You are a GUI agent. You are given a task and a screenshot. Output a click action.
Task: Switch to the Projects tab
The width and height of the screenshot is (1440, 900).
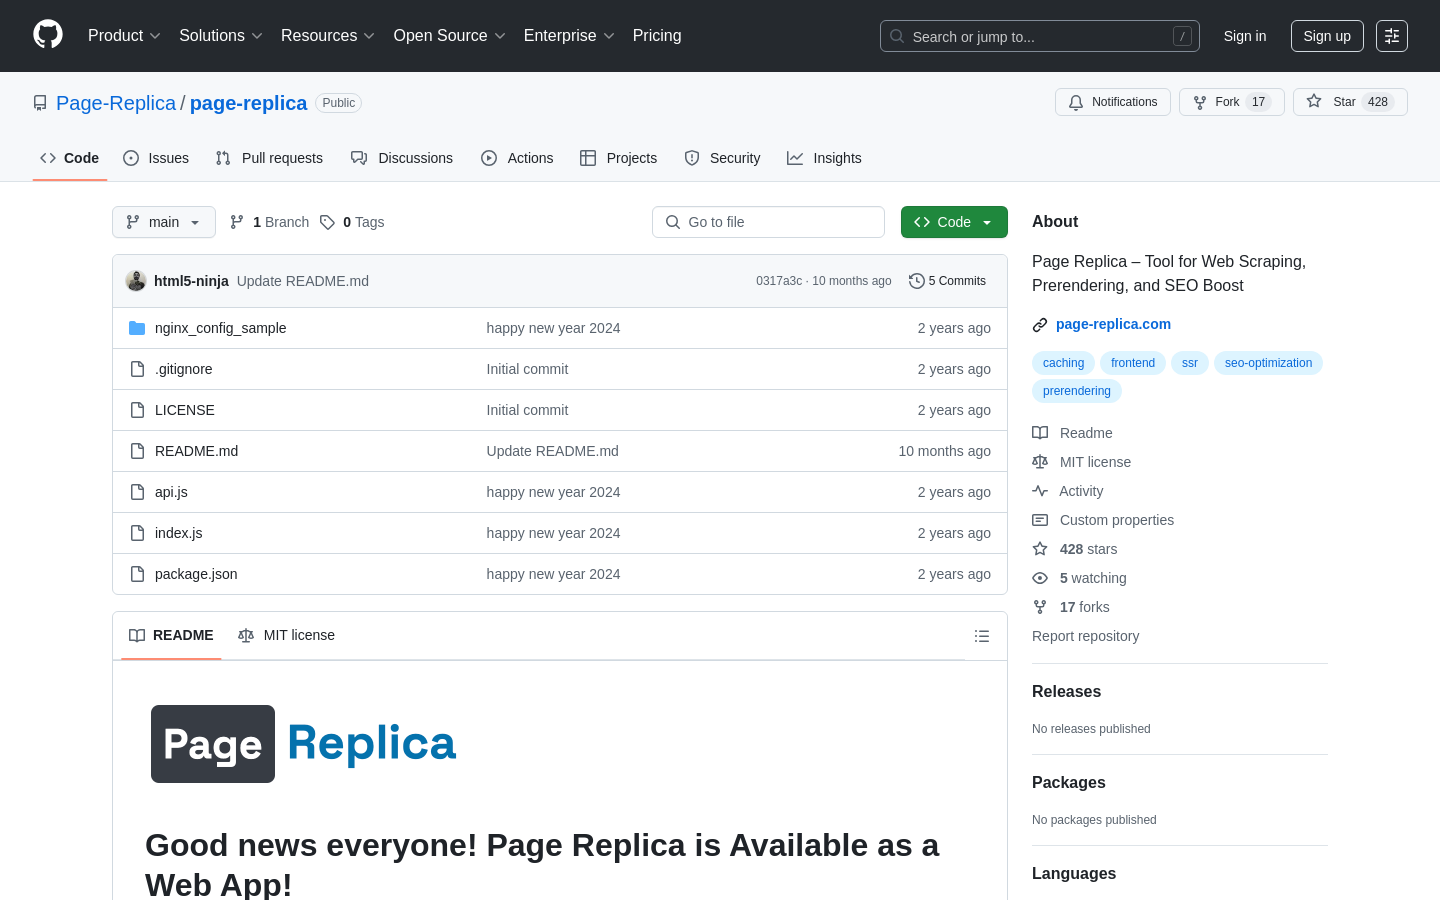(619, 158)
